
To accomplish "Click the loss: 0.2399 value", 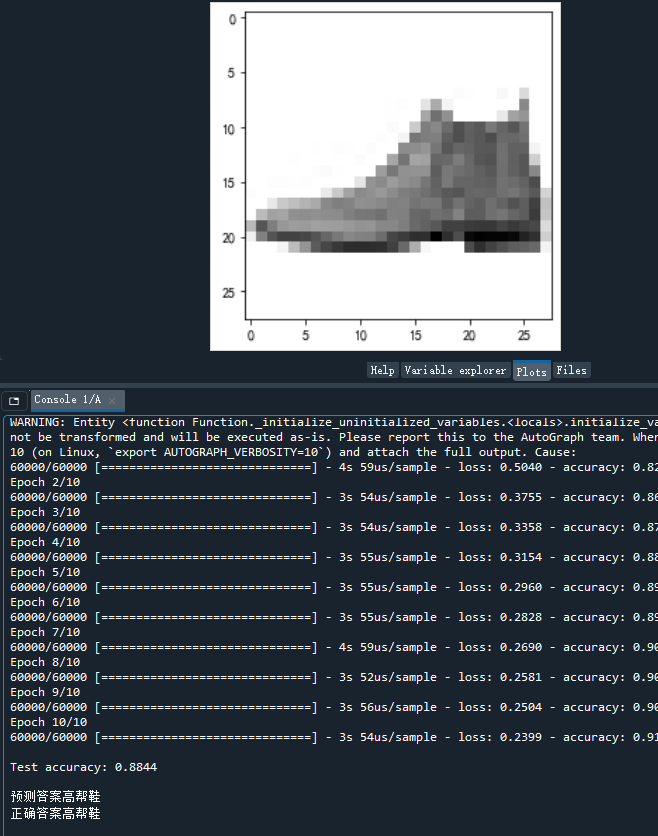I will click(x=500, y=737).
